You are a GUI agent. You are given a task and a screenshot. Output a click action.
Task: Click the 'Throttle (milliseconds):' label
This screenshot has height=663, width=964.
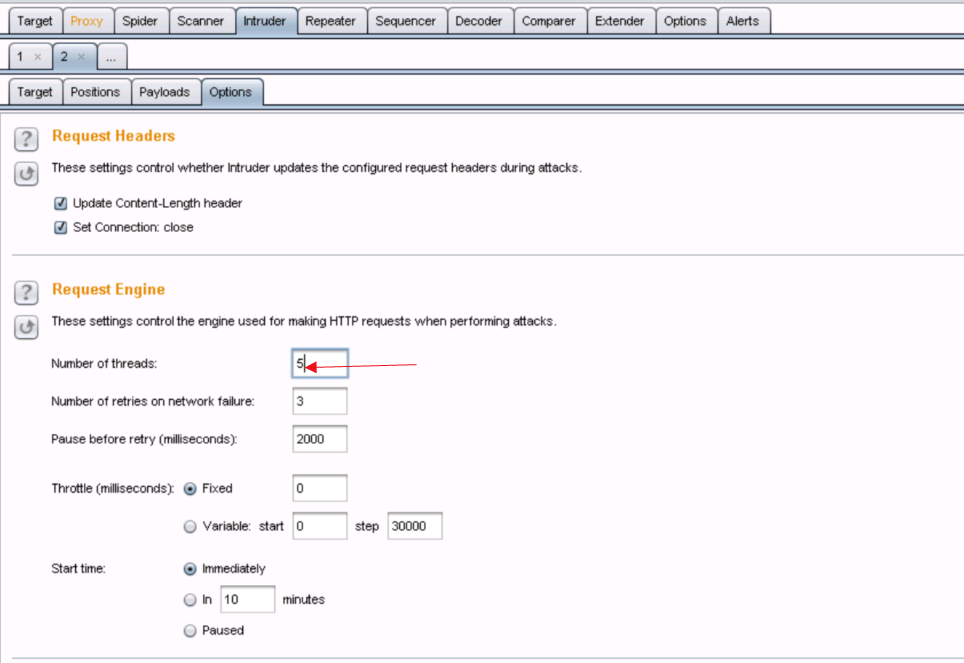pos(113,489)
